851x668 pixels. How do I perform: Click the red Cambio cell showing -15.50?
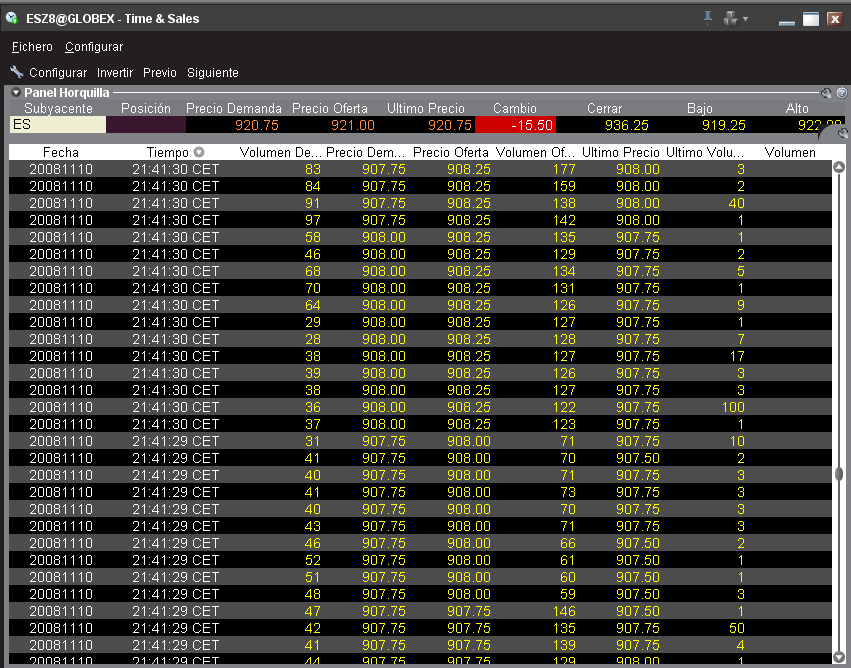click(x=515, y=125)
